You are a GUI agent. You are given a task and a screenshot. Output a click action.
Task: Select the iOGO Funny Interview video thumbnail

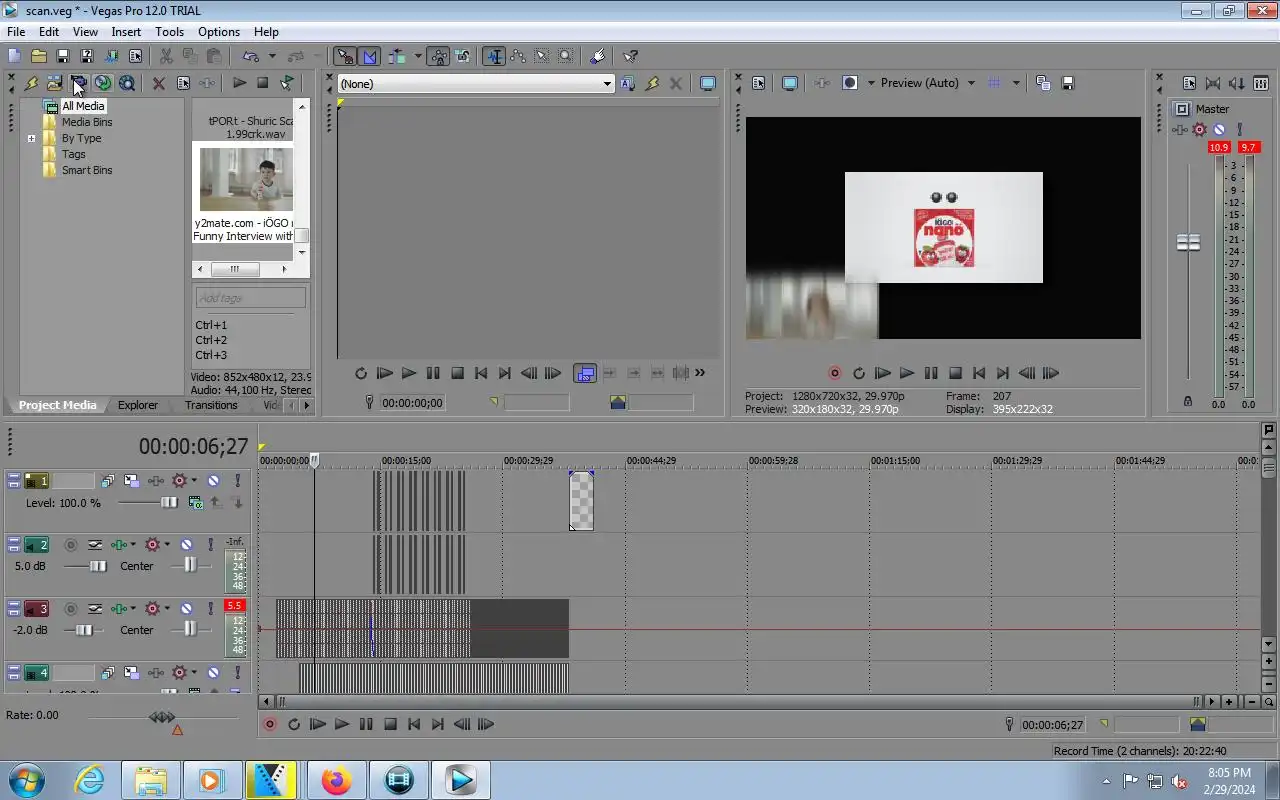(246, 179)
